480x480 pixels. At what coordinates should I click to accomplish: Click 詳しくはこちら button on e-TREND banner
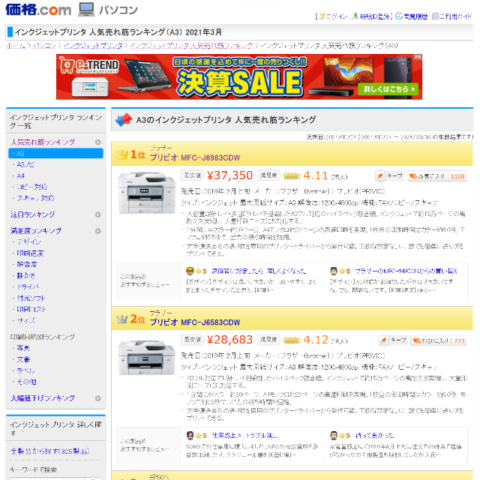point(388,89)
